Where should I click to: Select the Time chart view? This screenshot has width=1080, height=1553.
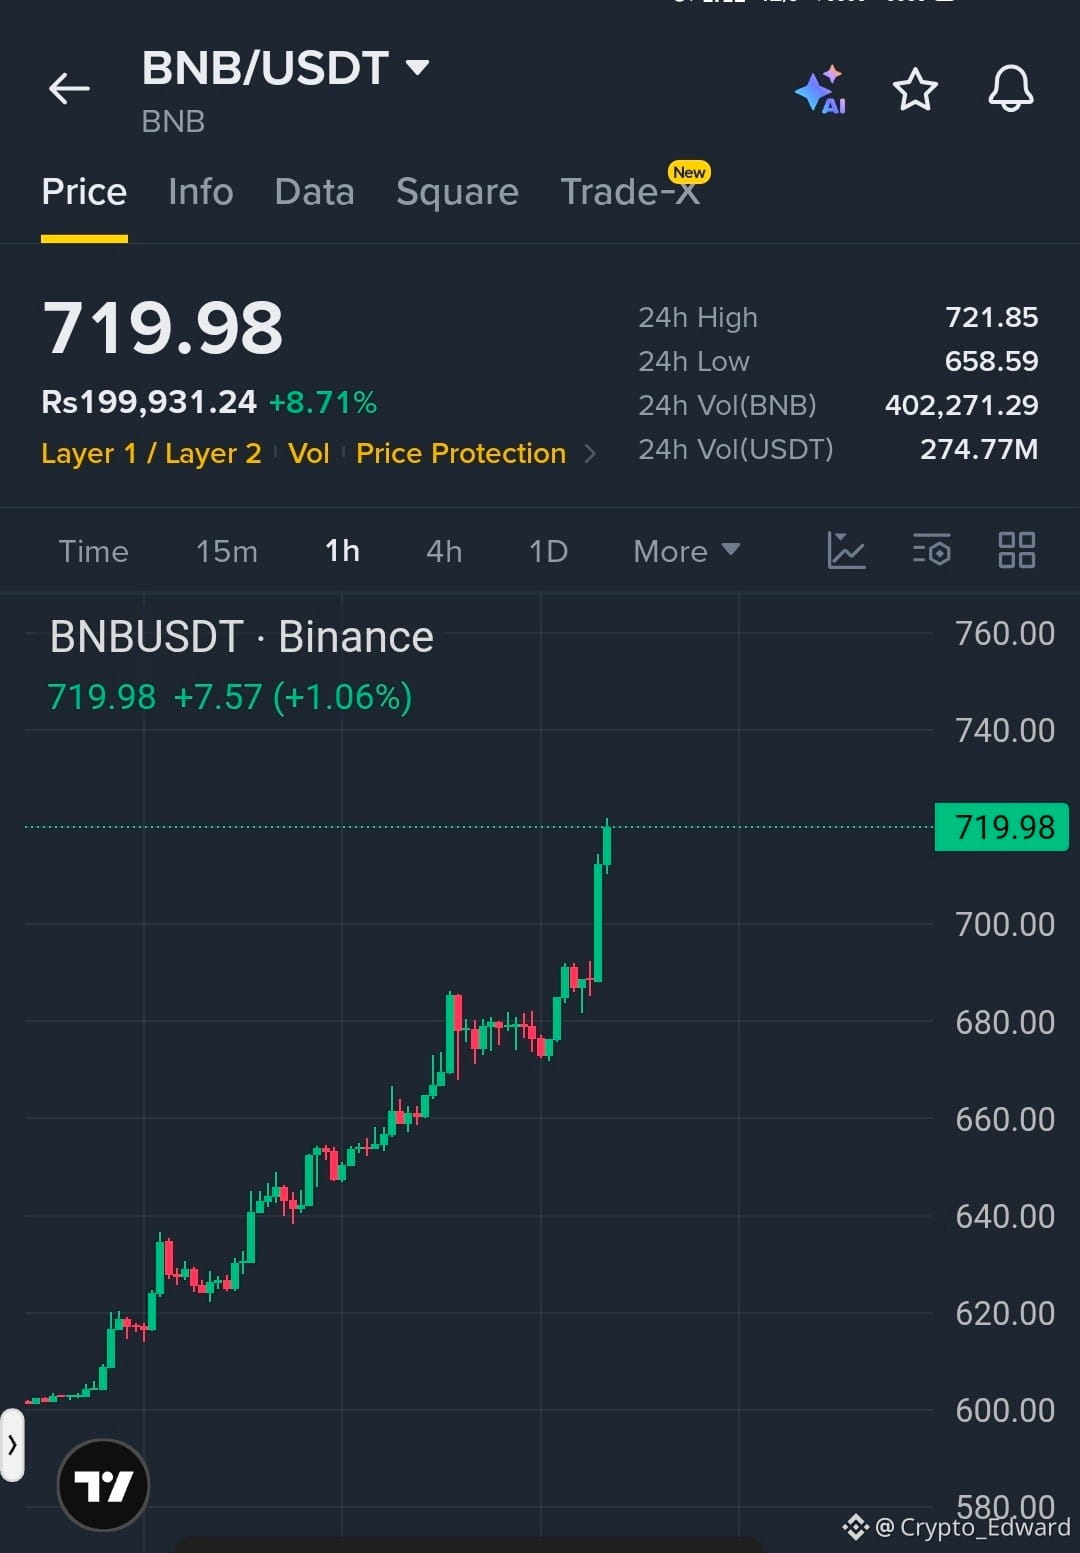coord(93,551)
